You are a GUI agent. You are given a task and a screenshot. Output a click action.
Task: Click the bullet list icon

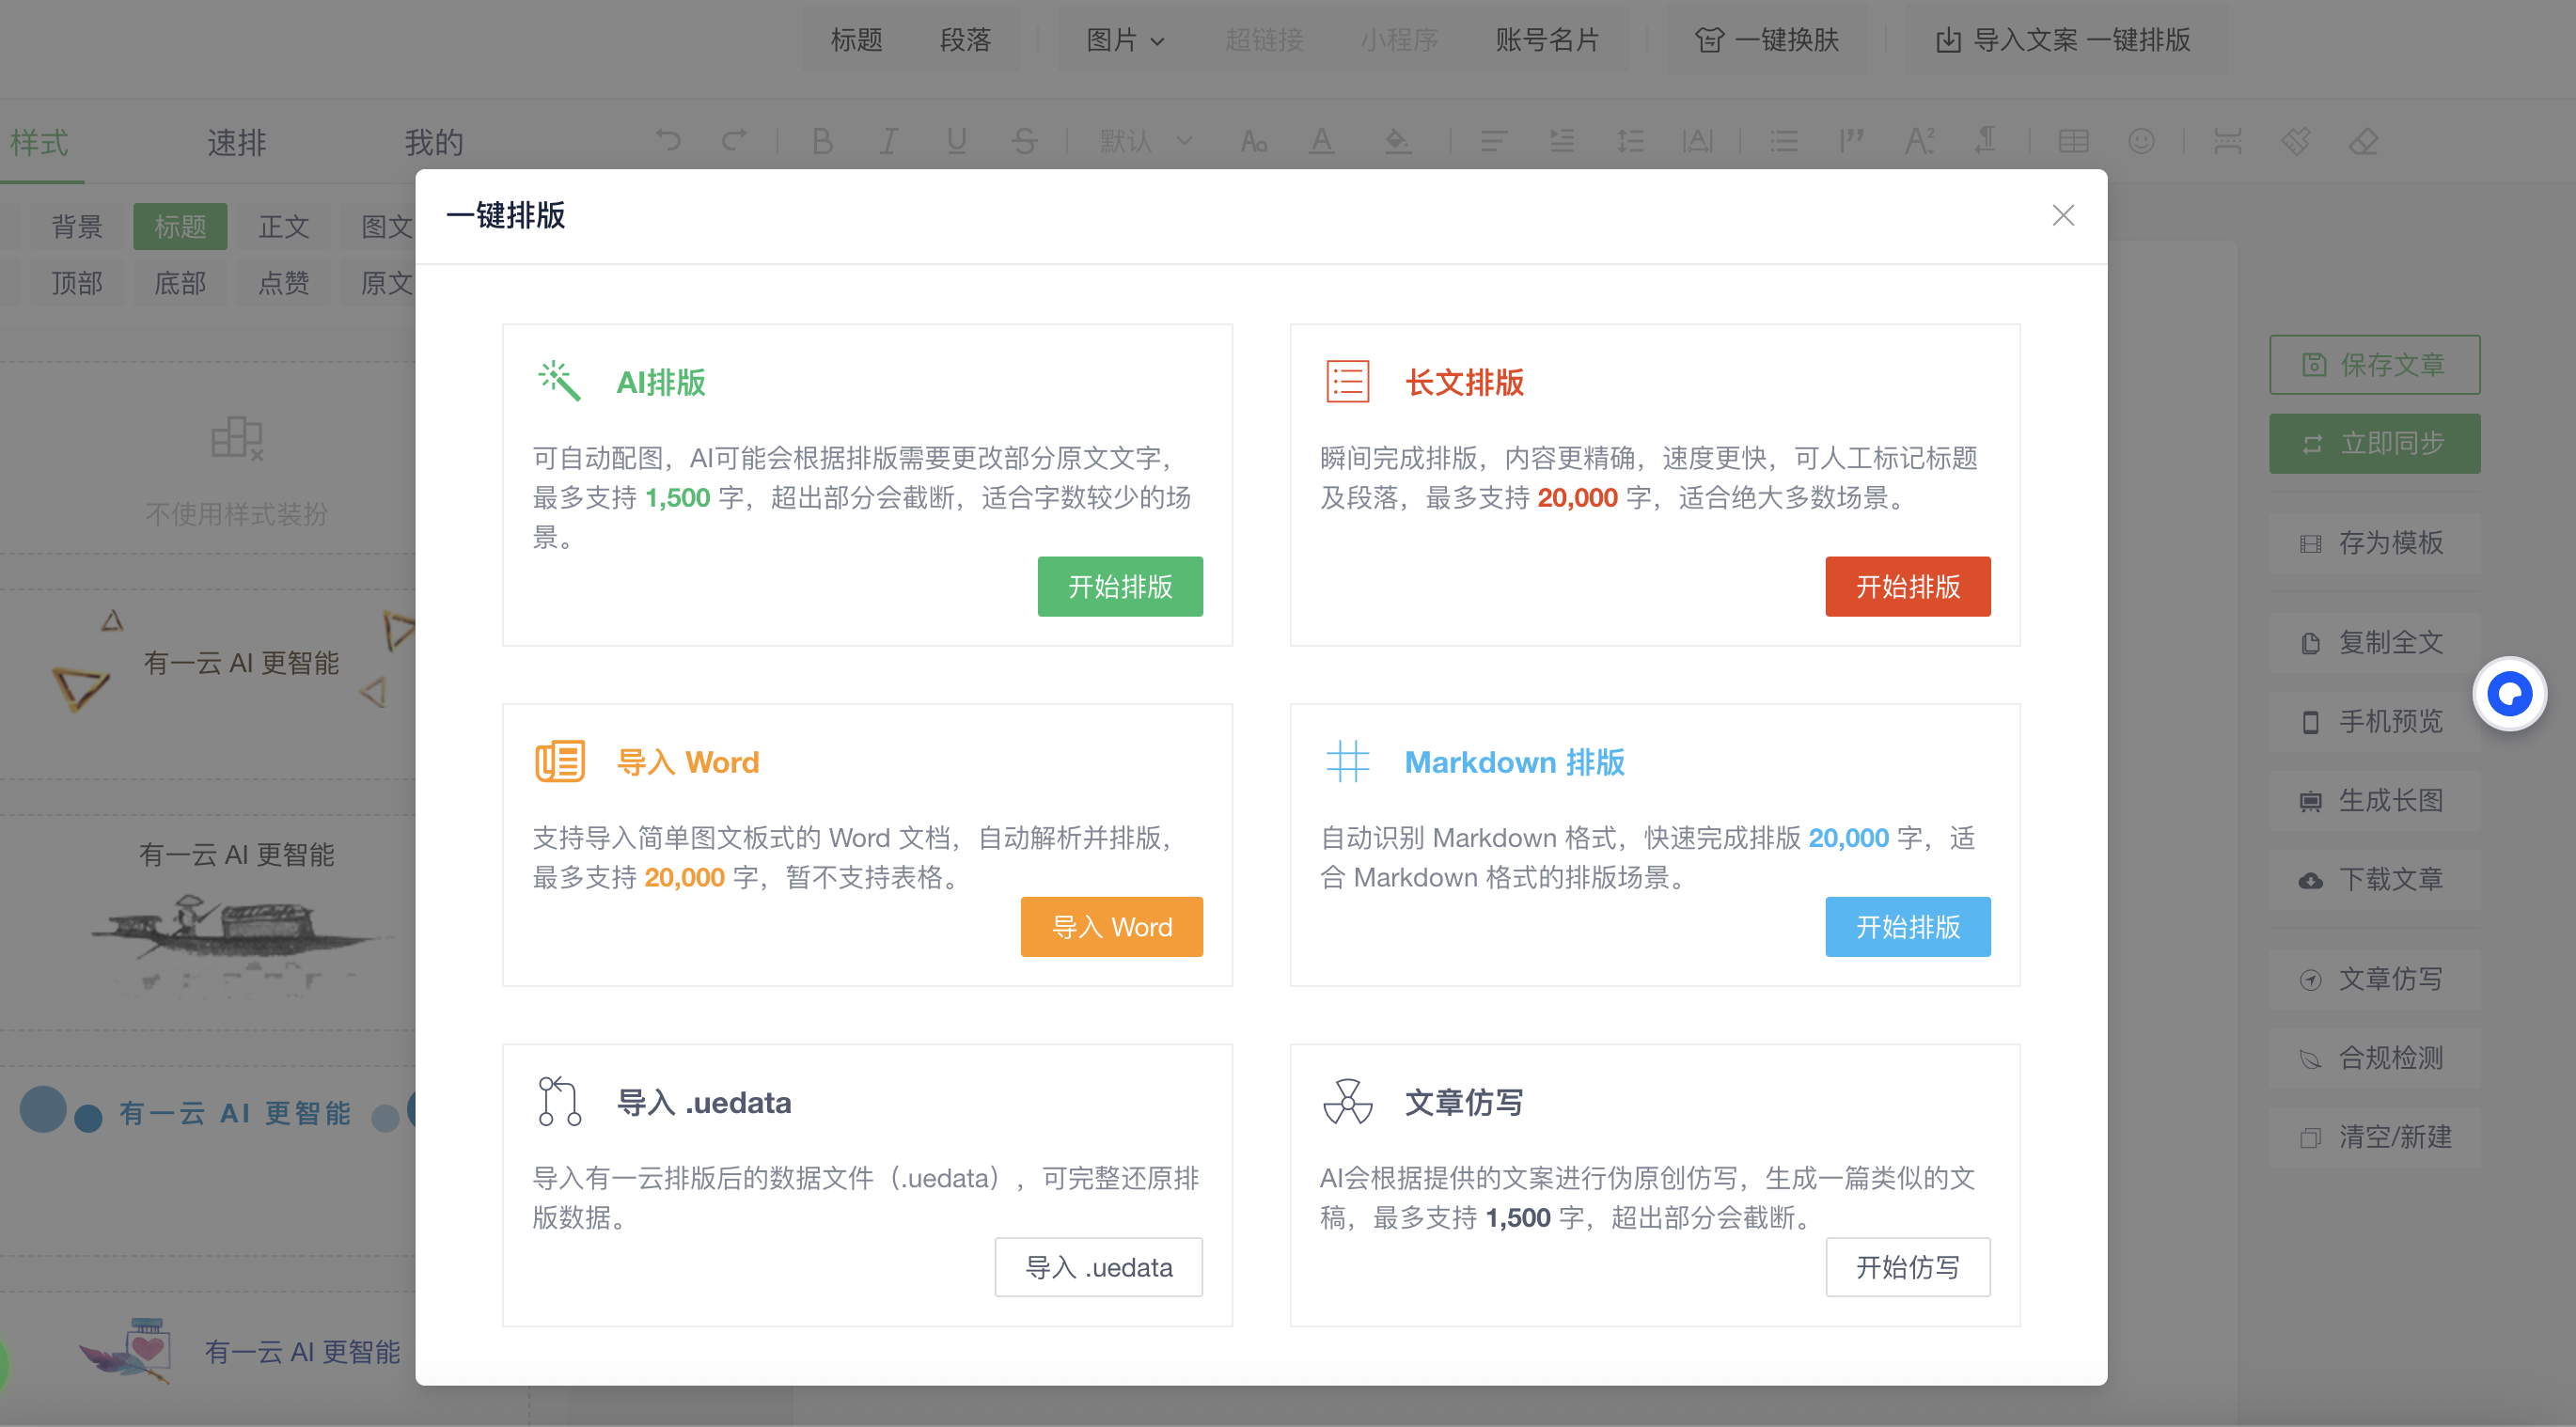tap(1784, 141)
